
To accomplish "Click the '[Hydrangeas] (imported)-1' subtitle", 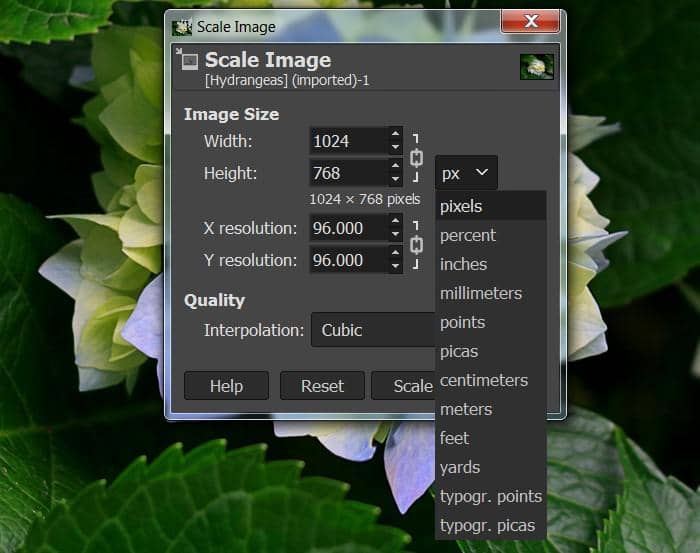I will pyautogui.click(x=287, y=81).
